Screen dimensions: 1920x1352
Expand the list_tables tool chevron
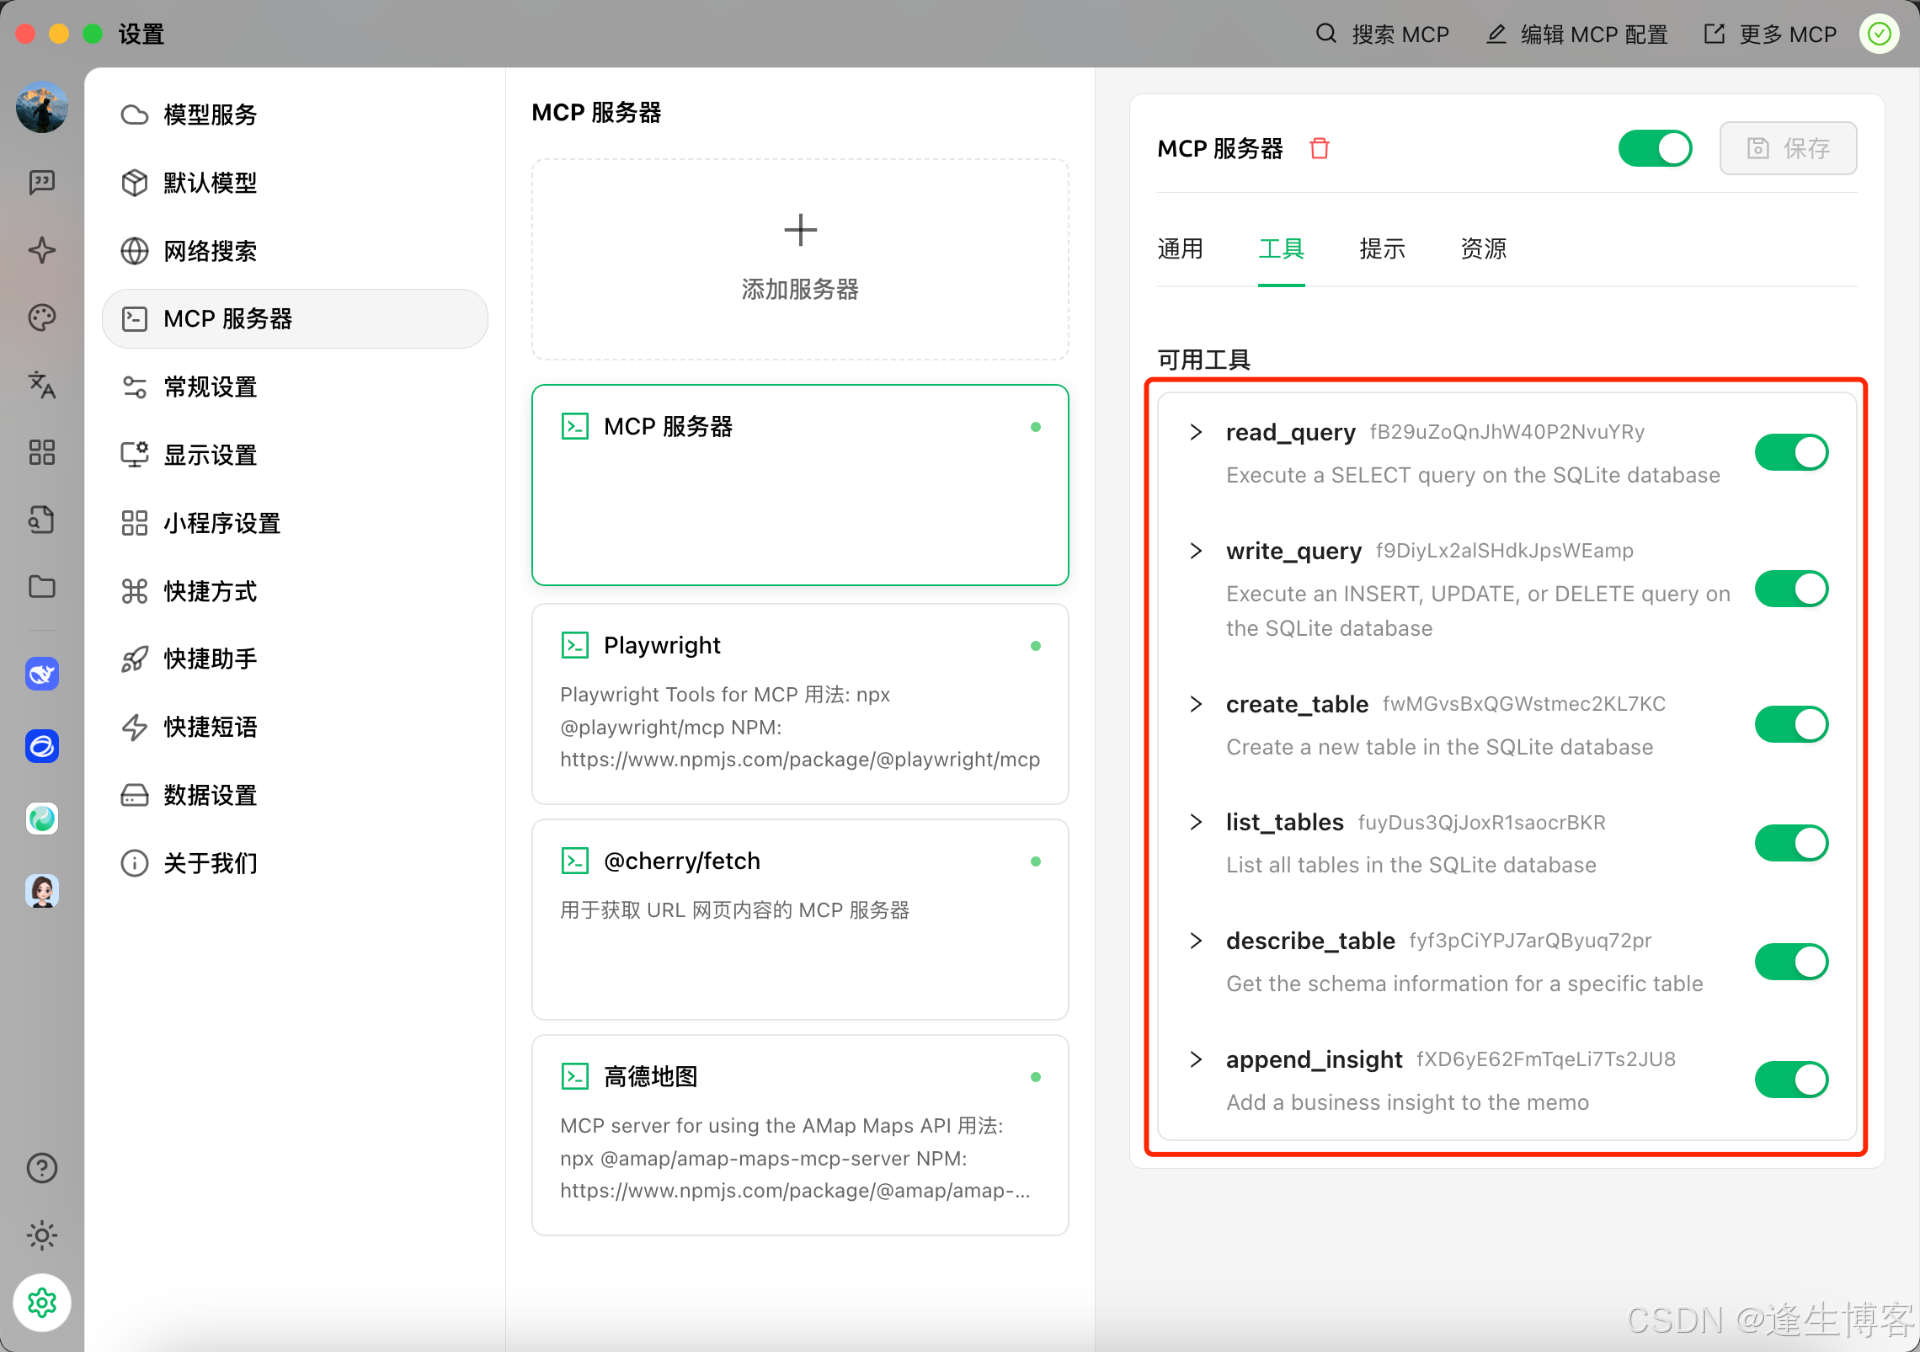point(1196,822)
